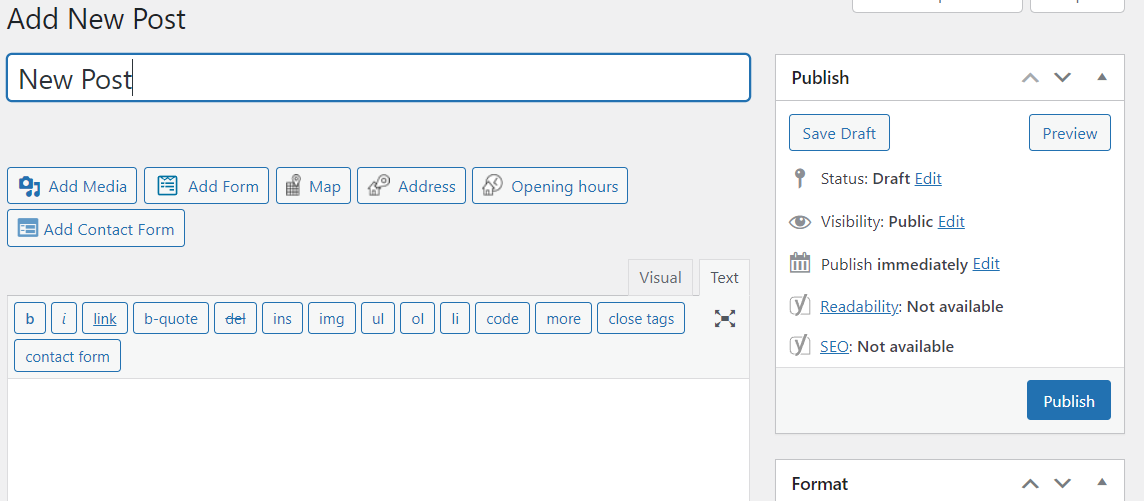This screenshot has height=501, width=1144.
Task: Switch to the Visual editor tab
Action: [660, 278]
